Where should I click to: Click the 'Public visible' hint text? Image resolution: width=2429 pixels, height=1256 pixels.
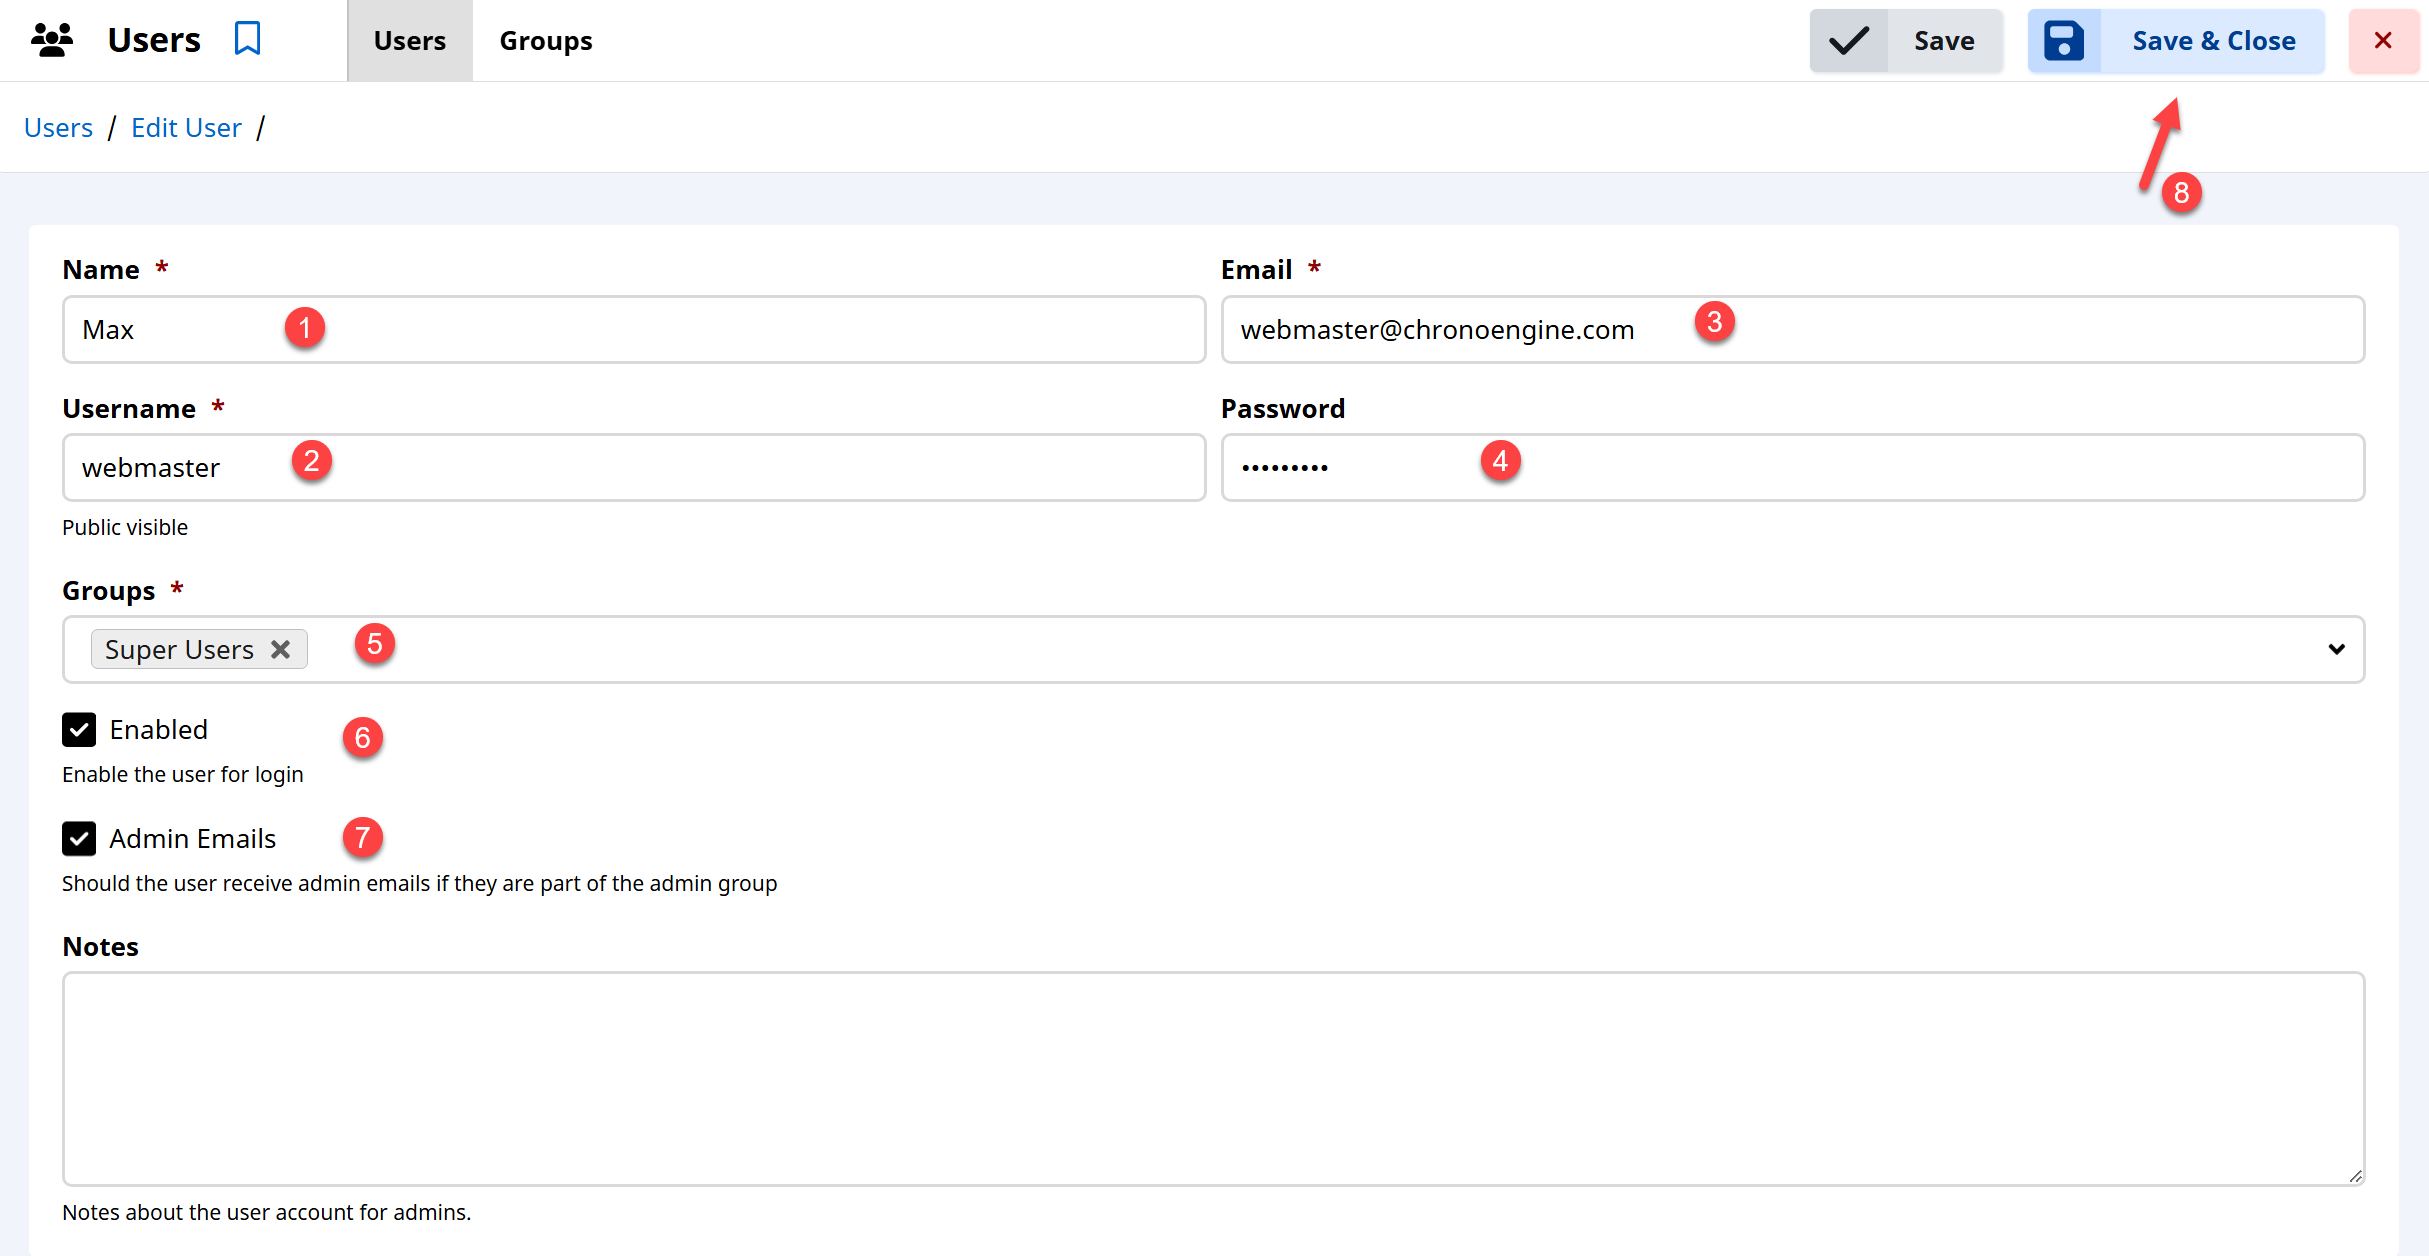pyautogui.click(x=125, y=527)
